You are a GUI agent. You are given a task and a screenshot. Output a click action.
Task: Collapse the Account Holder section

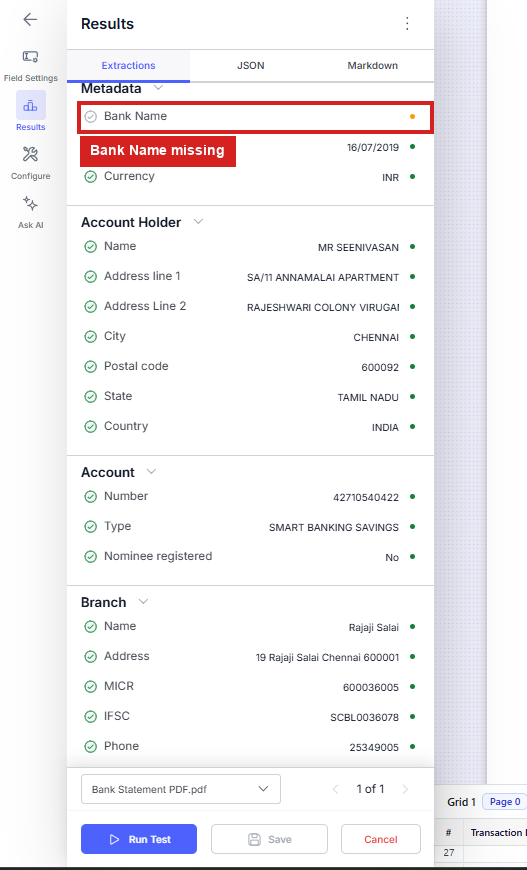click(x=198, y=222)
